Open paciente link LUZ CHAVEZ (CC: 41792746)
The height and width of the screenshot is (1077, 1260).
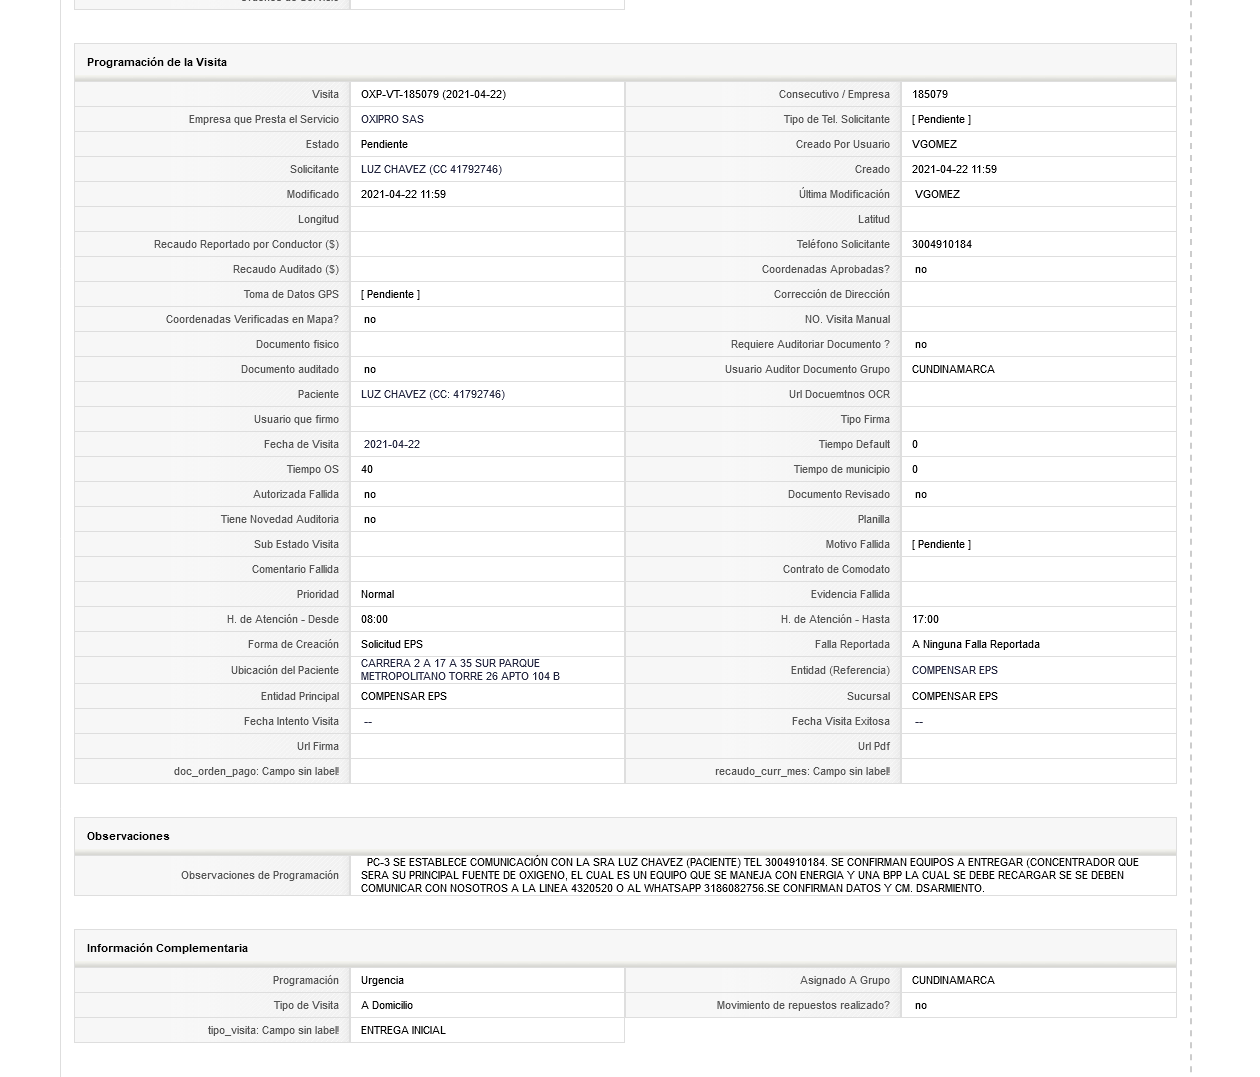(433, 394)
